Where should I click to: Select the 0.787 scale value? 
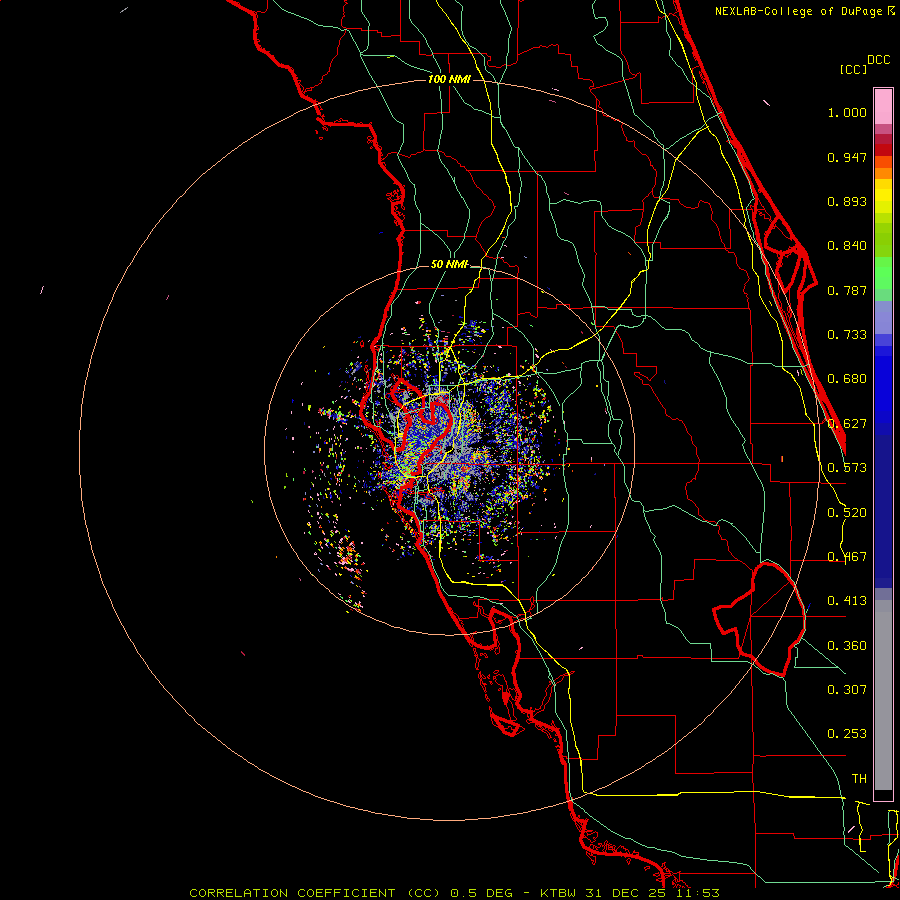pos(847,290)
